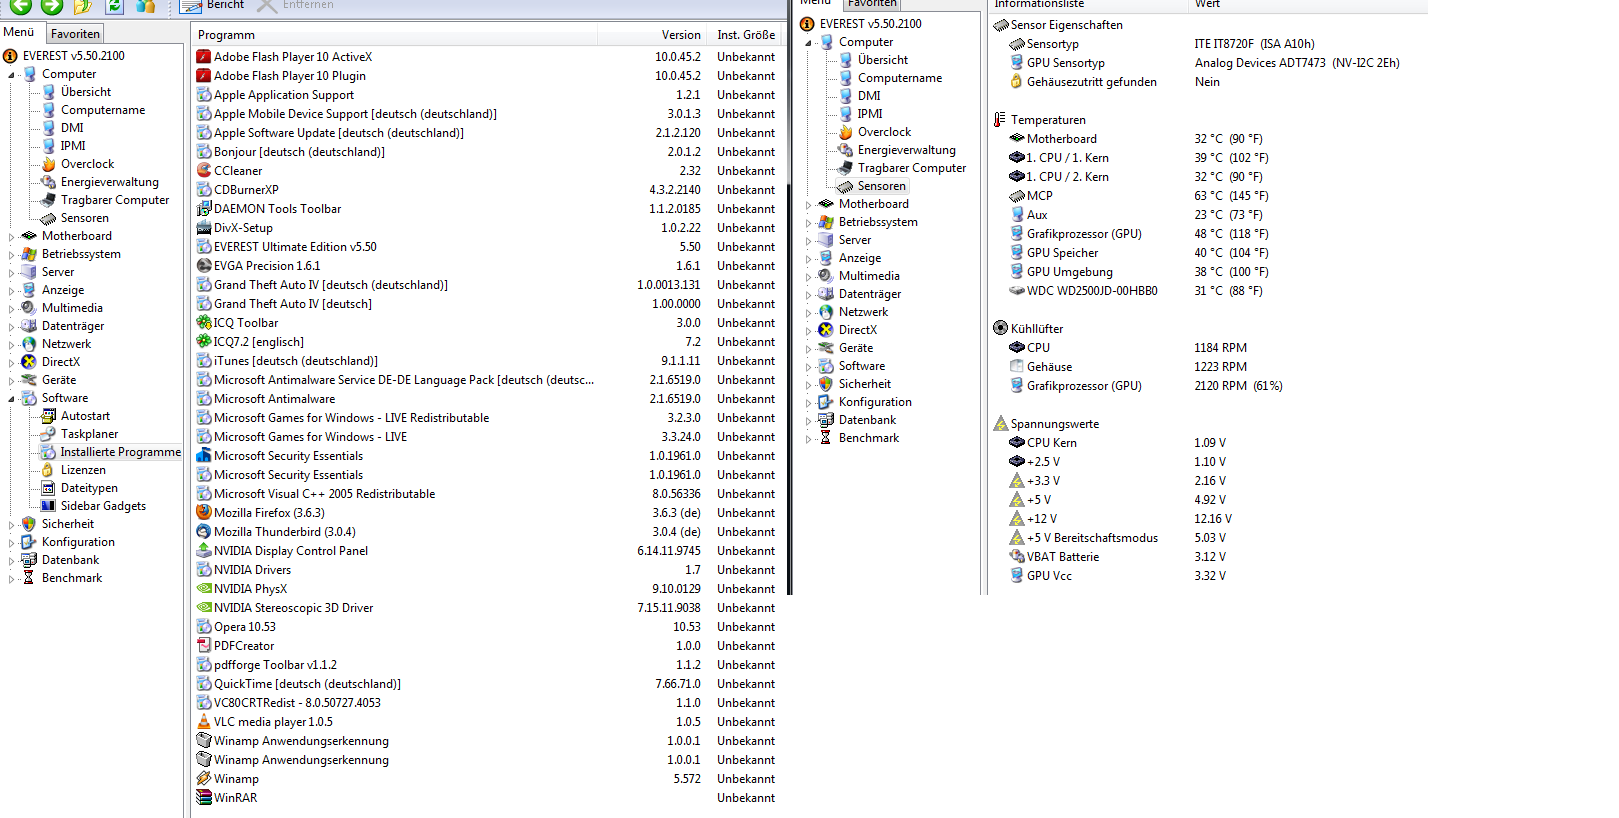Click the NVIDIA PhysX icon

tap(204, 589)
